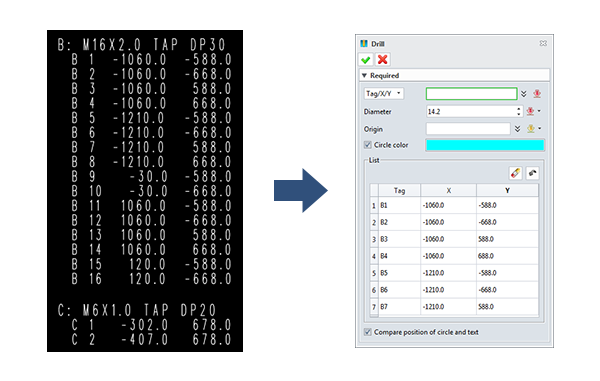Expand options chevron next to Tag/X/Y field

(524, 94)
